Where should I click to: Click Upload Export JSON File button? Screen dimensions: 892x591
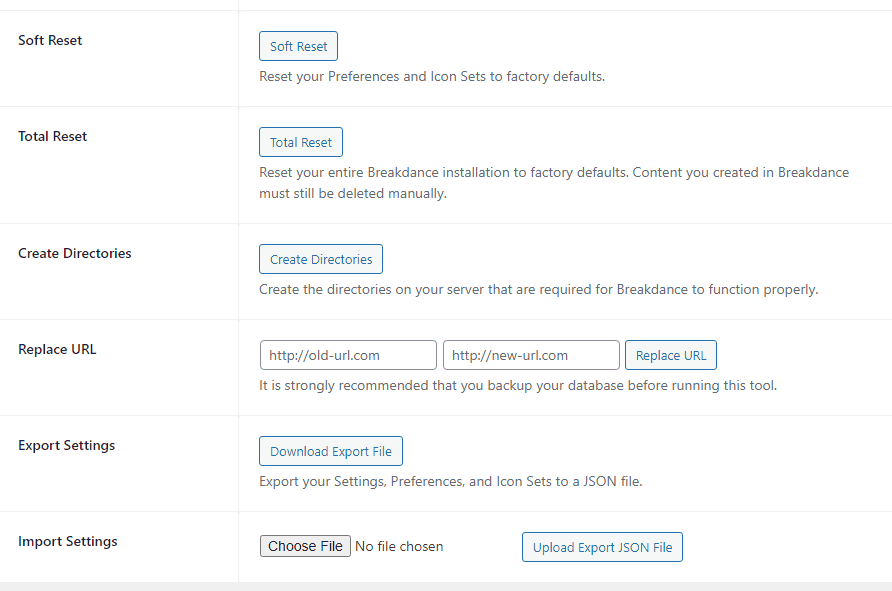point(602,547)
